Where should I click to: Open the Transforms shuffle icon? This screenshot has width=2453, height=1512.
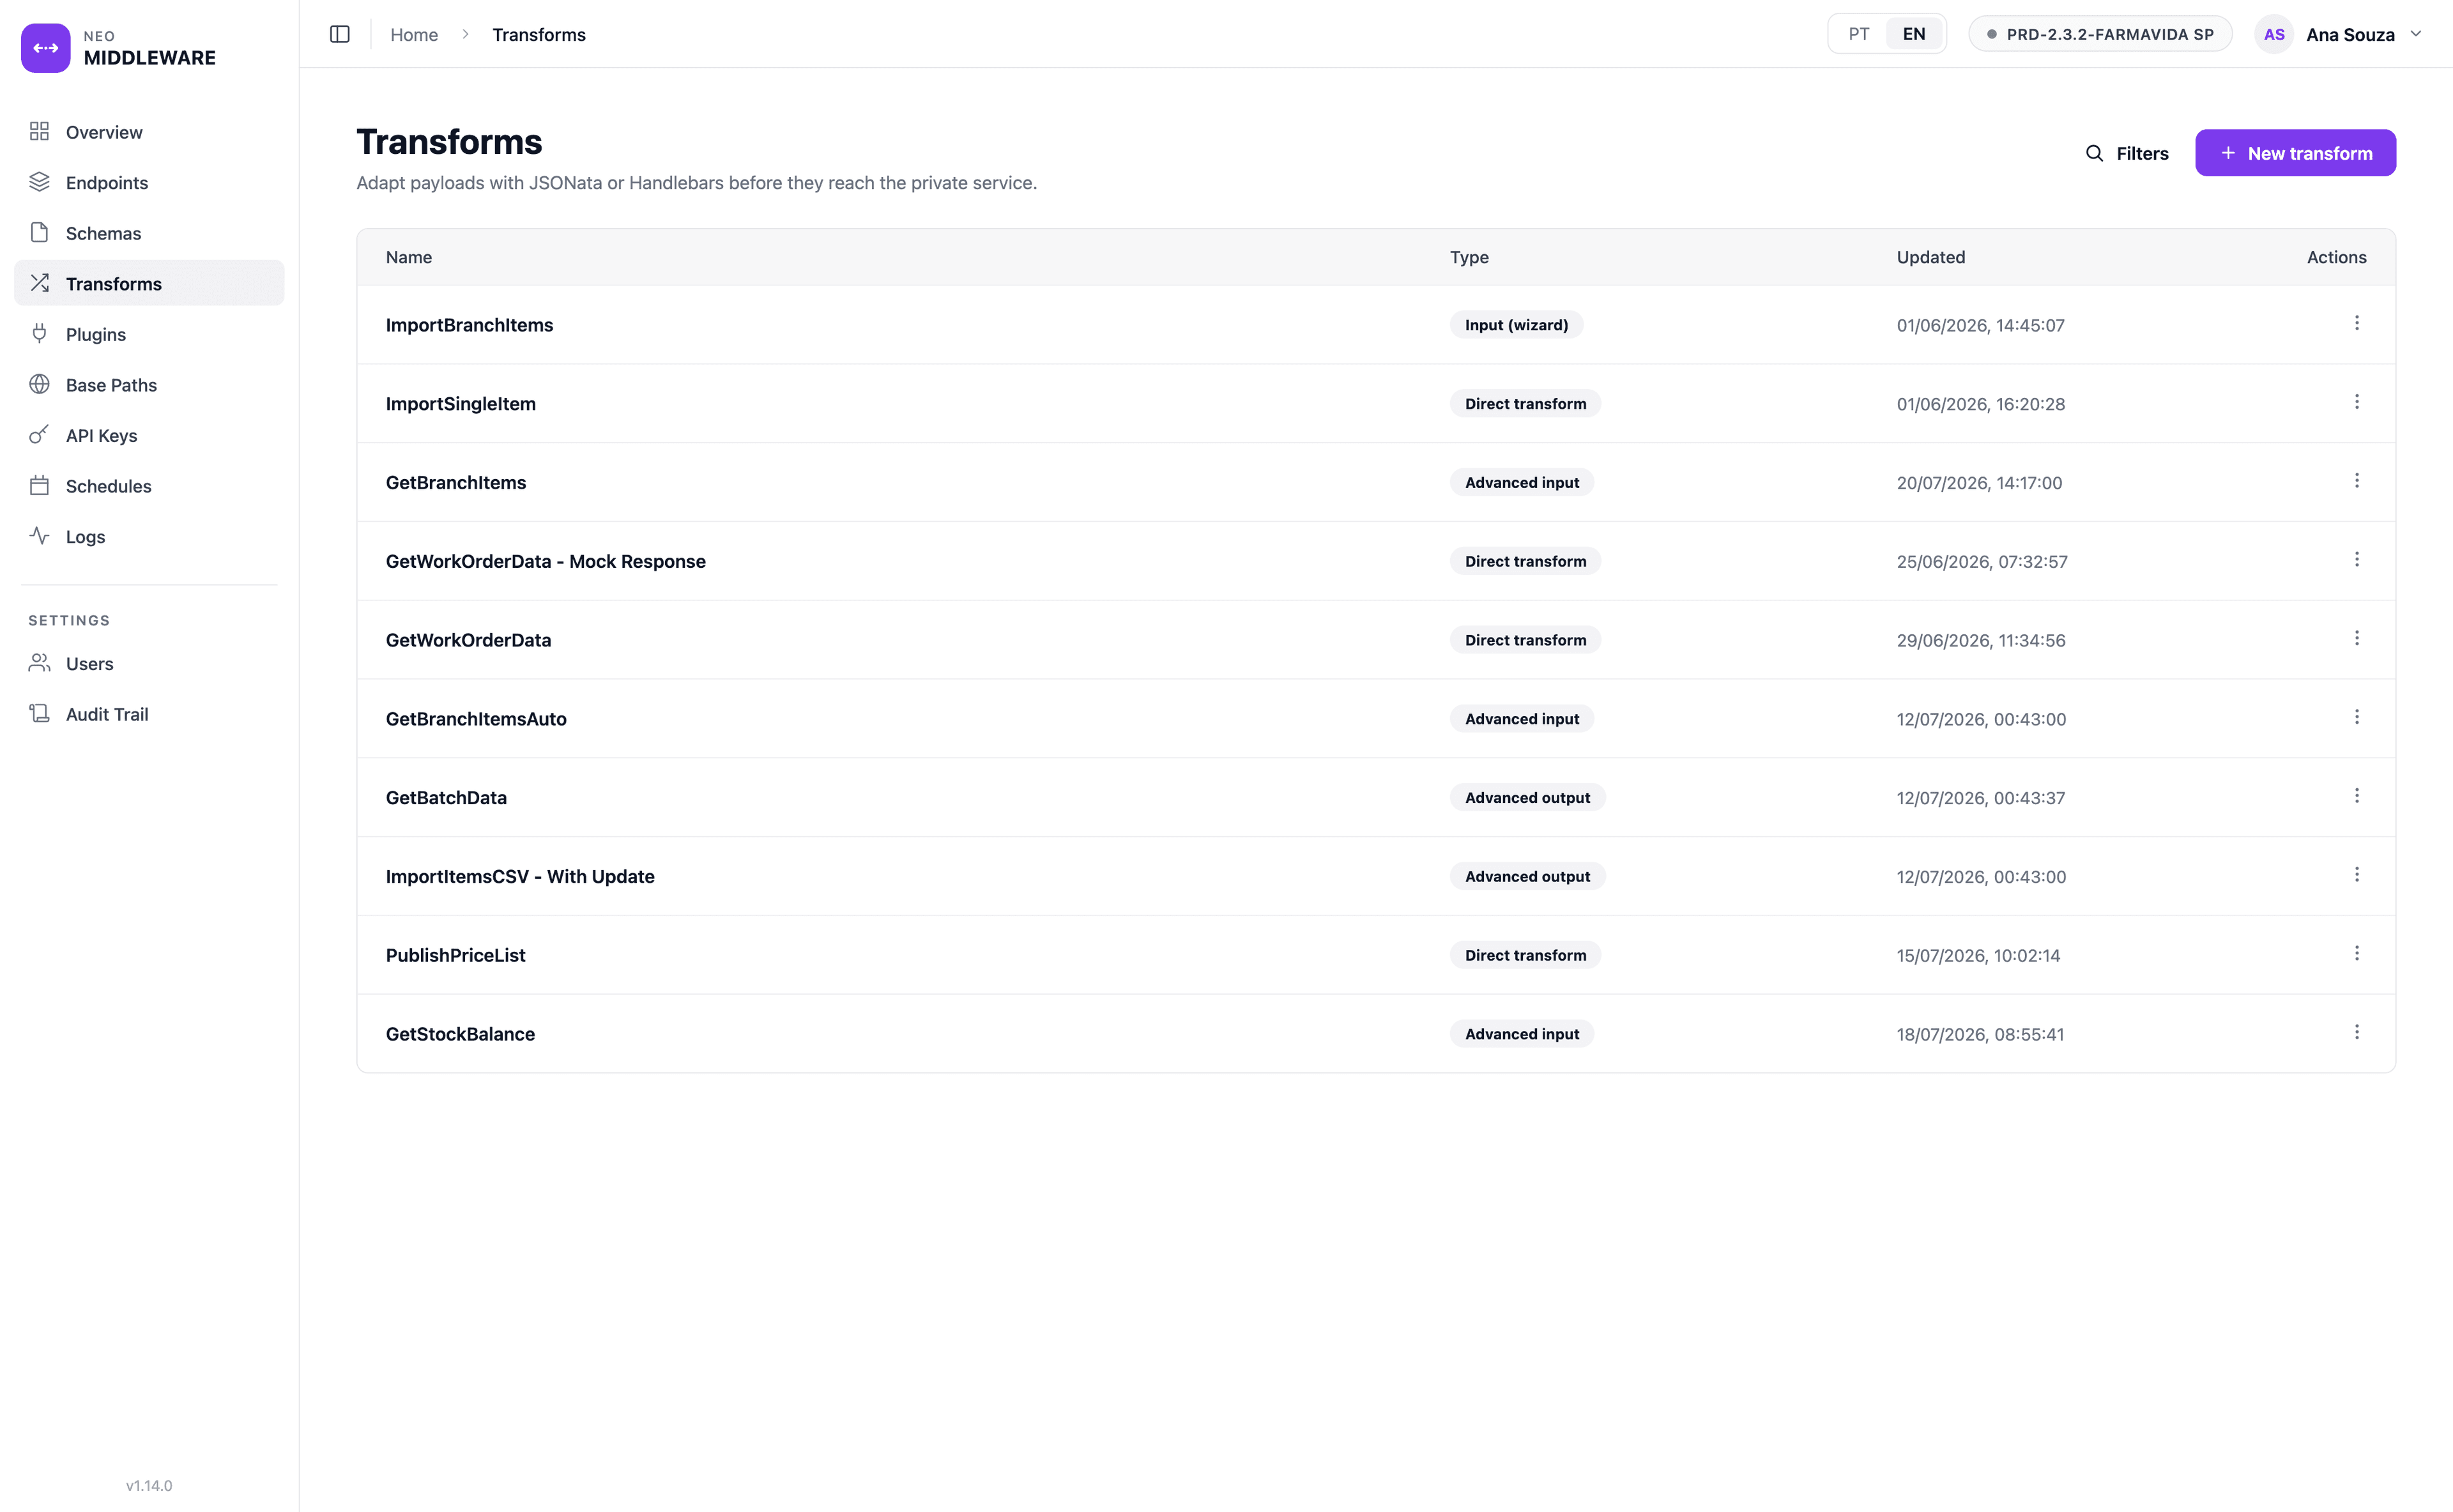[39, 284]
